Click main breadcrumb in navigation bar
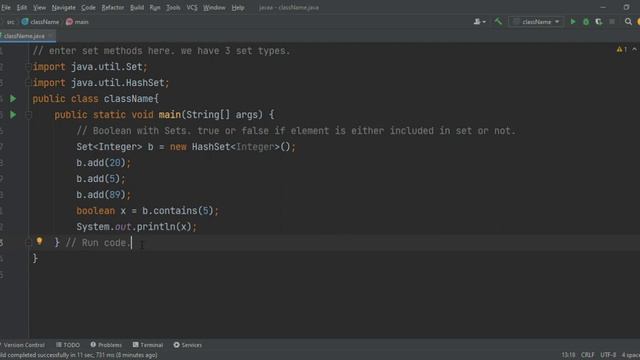This screenshot has width=640, height=360. click(x=78, y=22)
